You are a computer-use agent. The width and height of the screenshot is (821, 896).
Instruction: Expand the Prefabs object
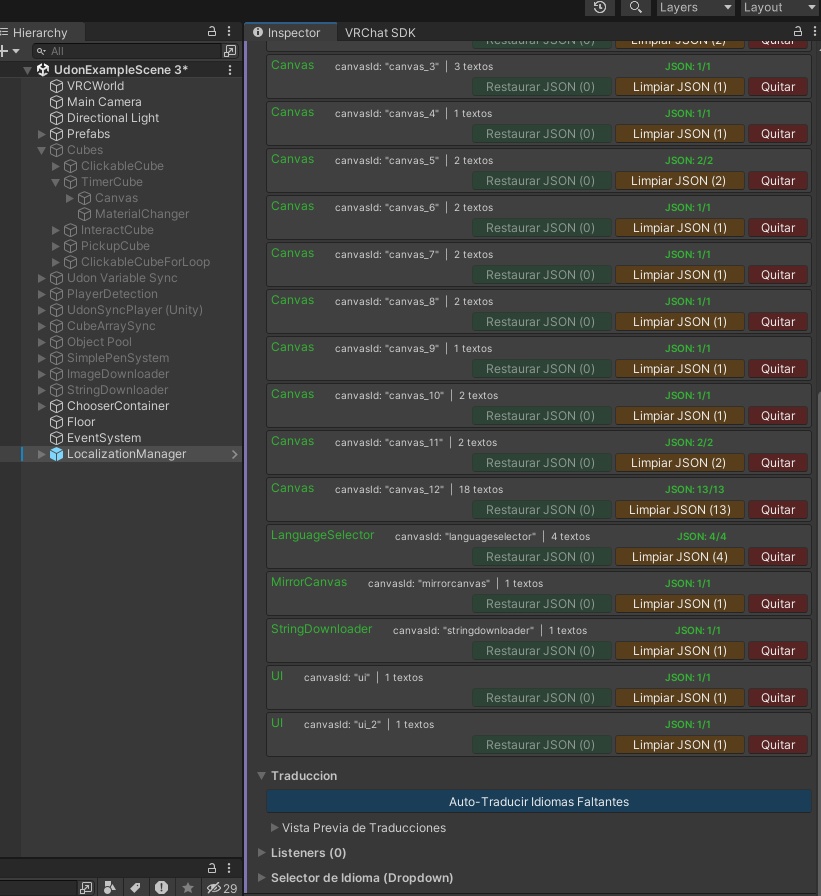pos(41,134)
